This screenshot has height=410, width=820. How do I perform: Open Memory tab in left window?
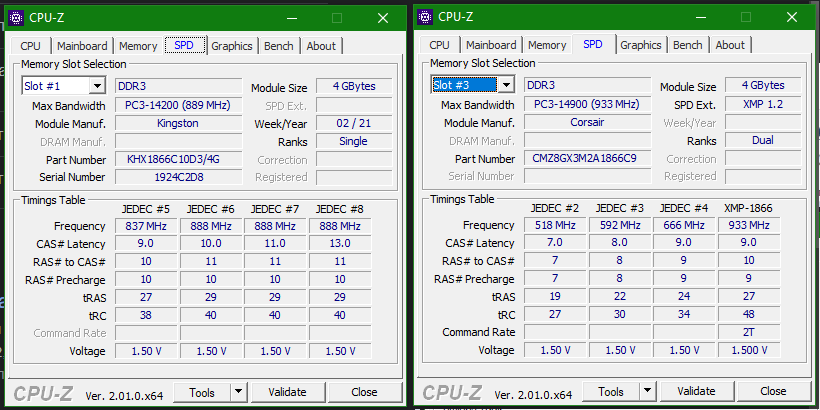(138, 46)
